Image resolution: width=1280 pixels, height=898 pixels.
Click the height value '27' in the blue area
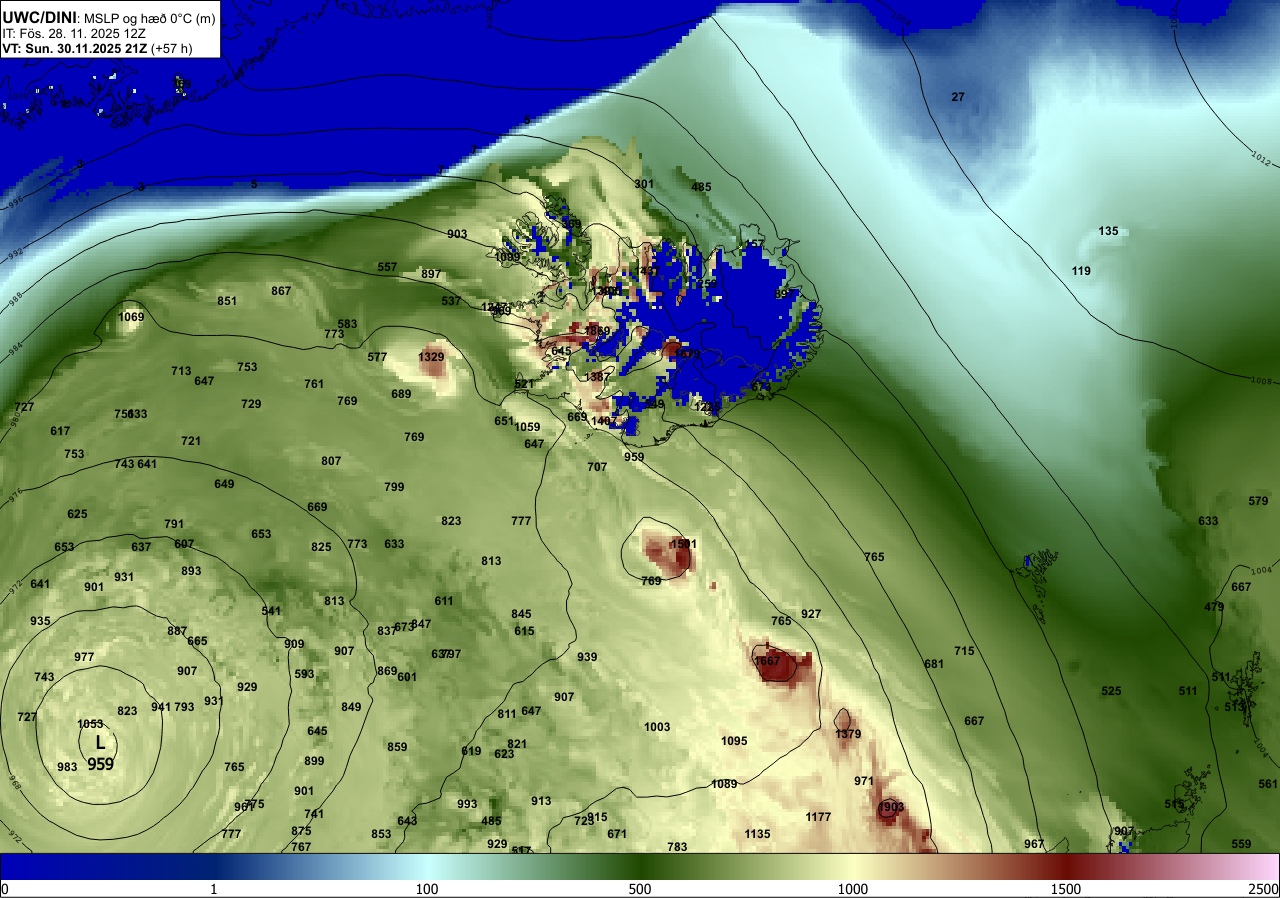tap(958, 97)
